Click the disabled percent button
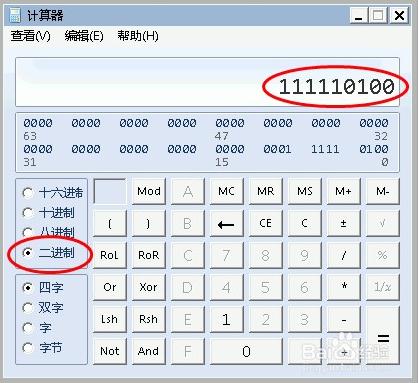 click(383, 255)
